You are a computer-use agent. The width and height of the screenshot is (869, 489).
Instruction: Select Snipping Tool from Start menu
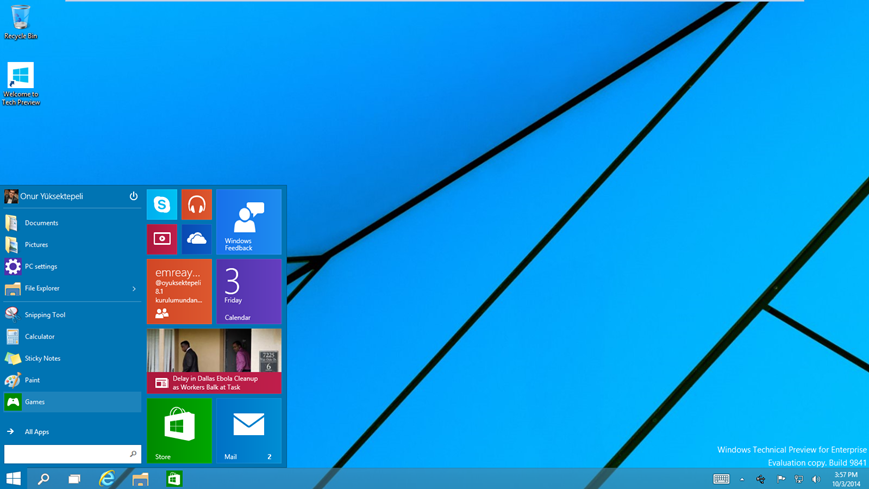45,314
